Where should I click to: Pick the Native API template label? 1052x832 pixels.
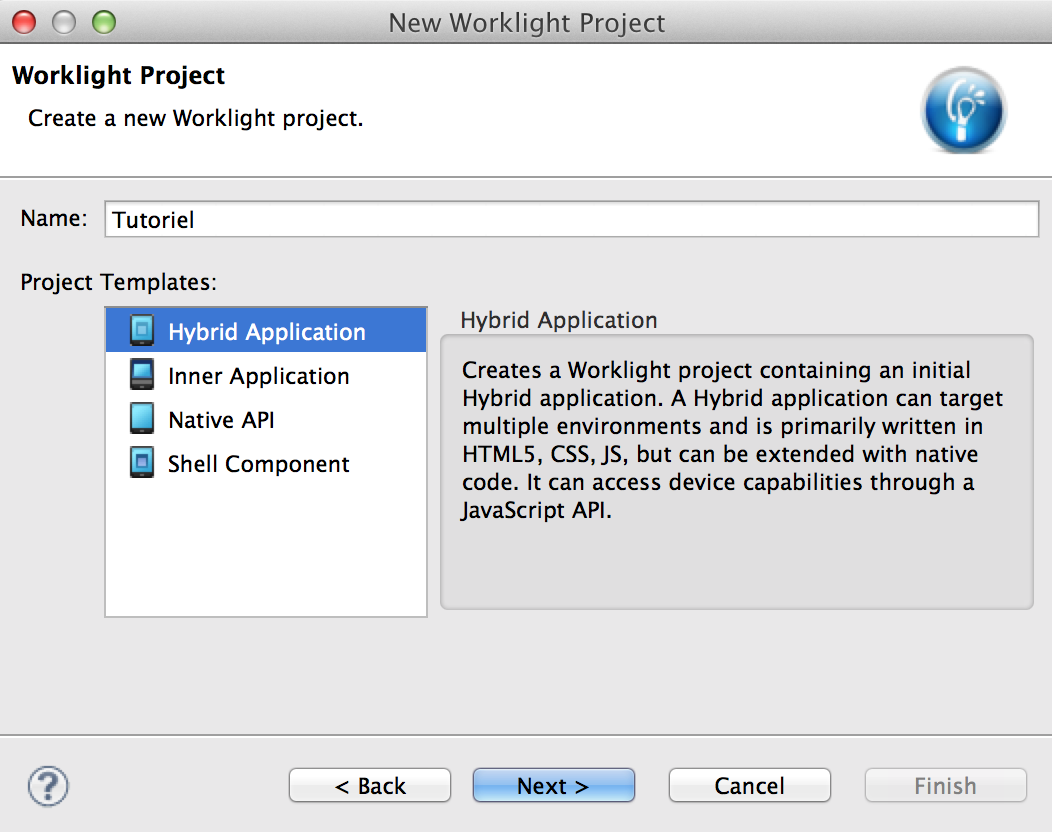pos(221,420)
